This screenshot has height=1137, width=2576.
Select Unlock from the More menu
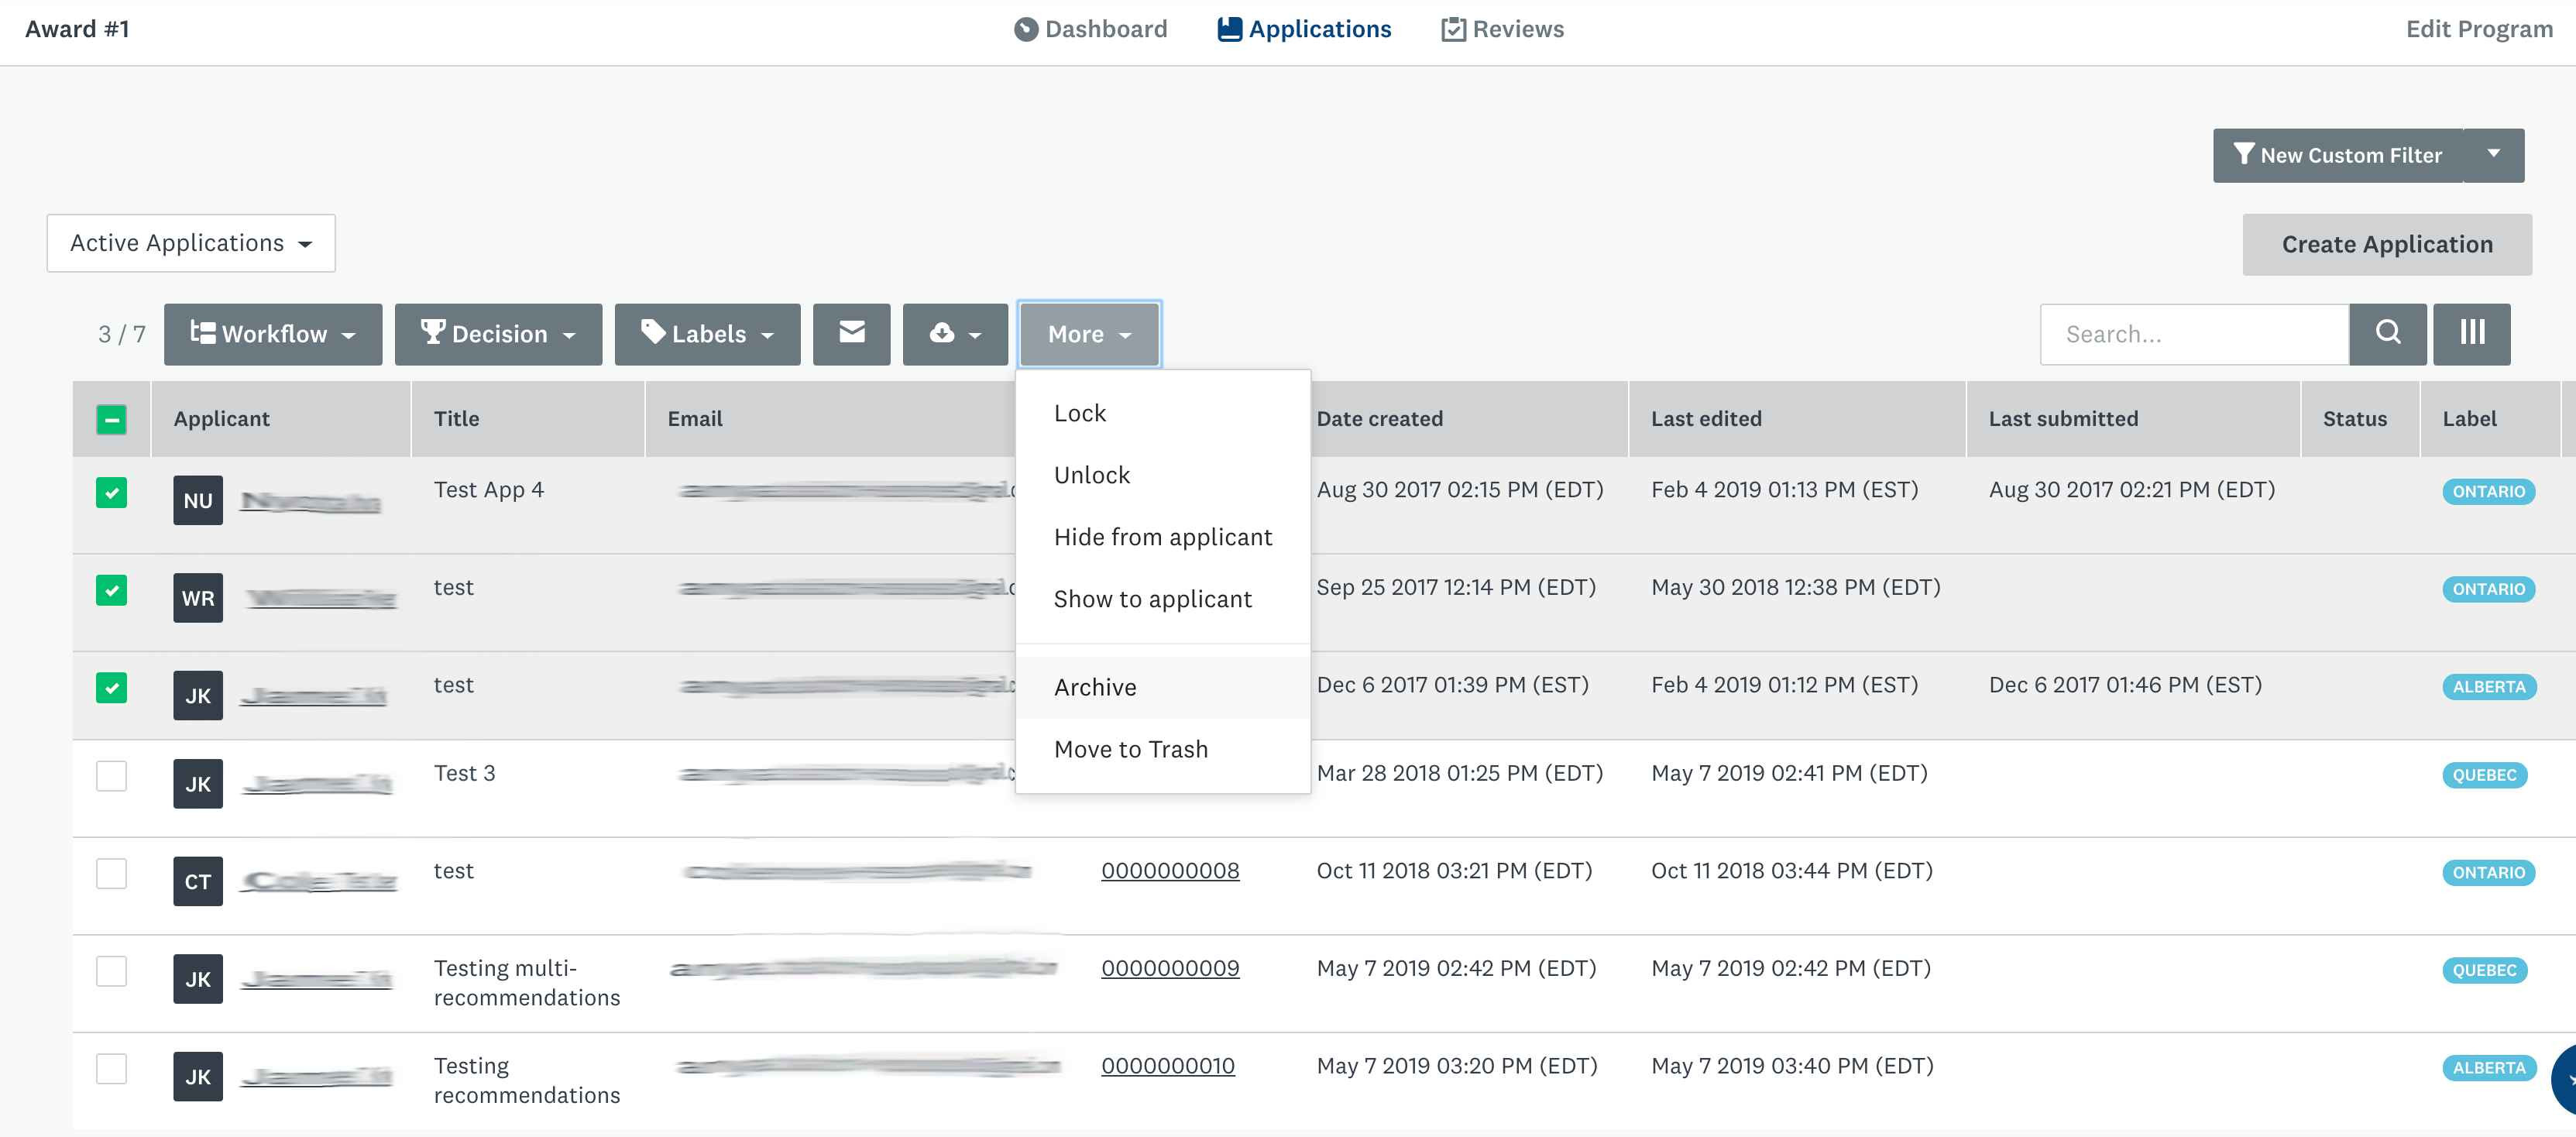(1163, 475)
